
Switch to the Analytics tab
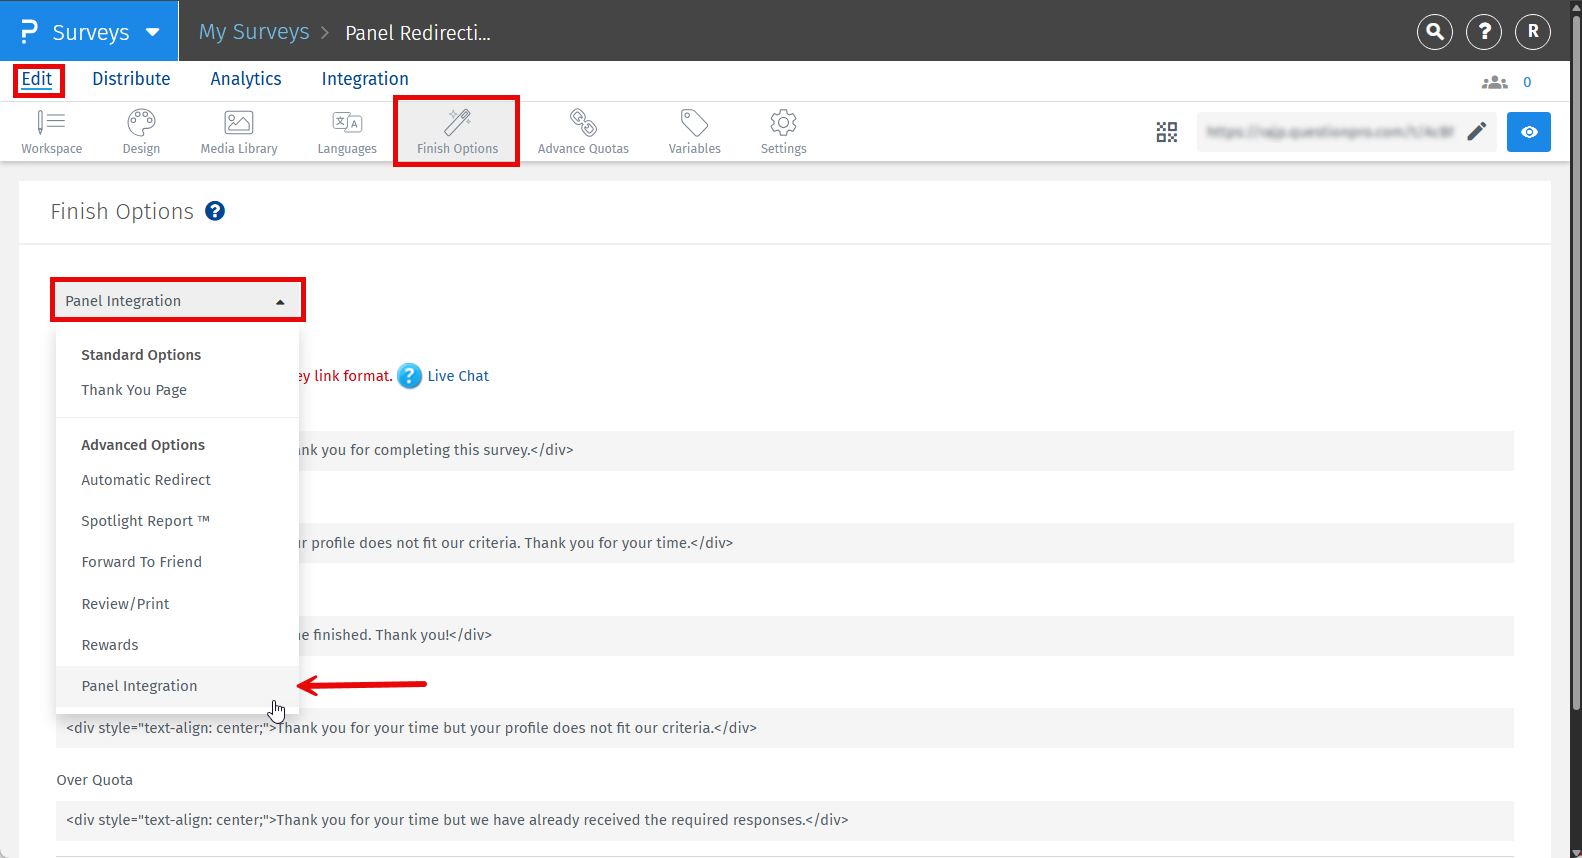(x=246, y=79)
